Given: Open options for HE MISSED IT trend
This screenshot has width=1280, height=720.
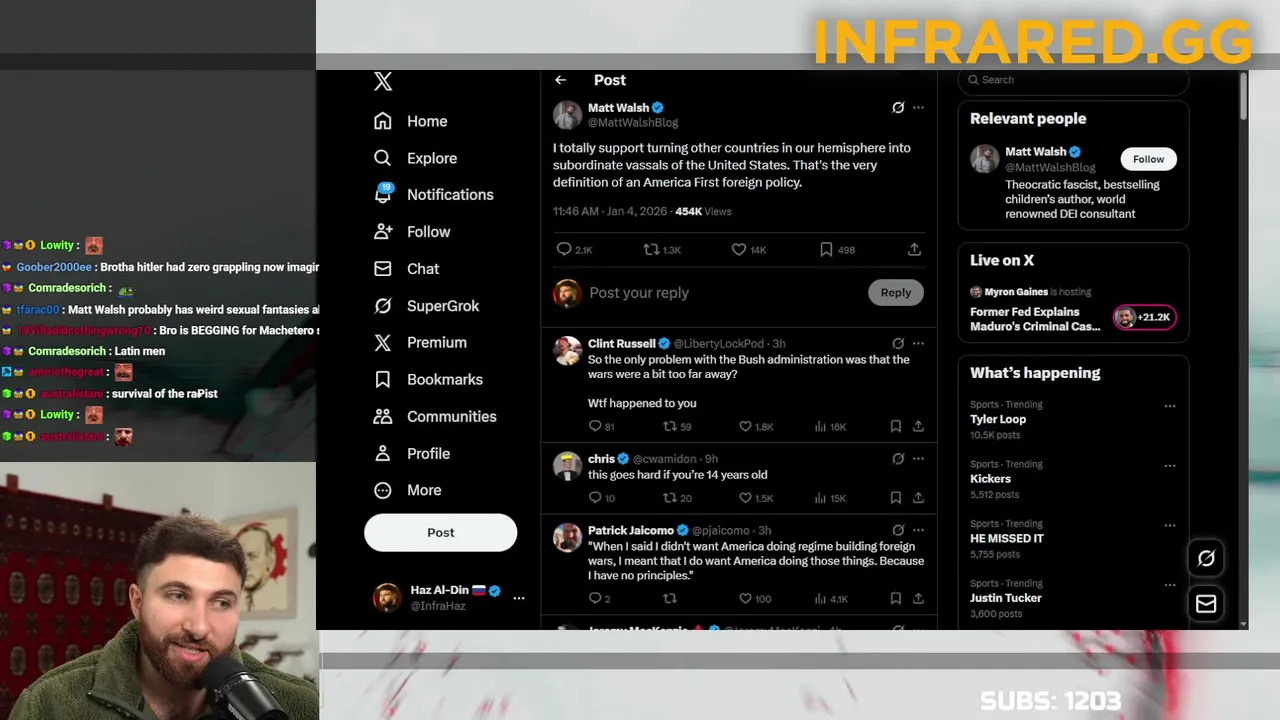Looking at the screenshot, I should click(x=1169, y=525).
